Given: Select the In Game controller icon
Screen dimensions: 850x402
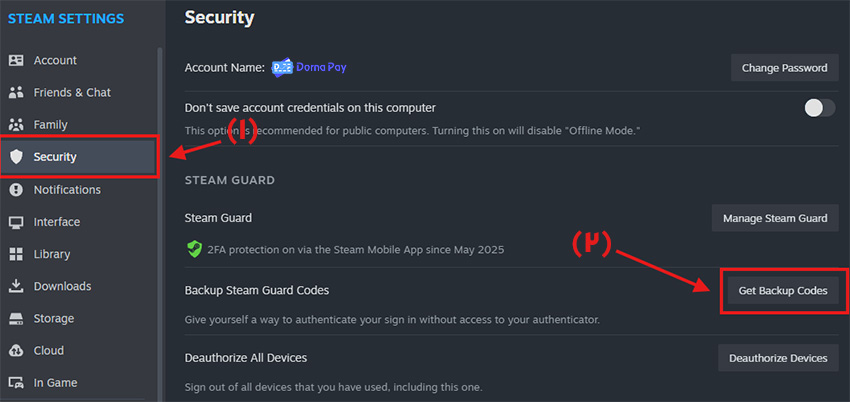Looking at the screenshot, I should click(x=17, y=383).
